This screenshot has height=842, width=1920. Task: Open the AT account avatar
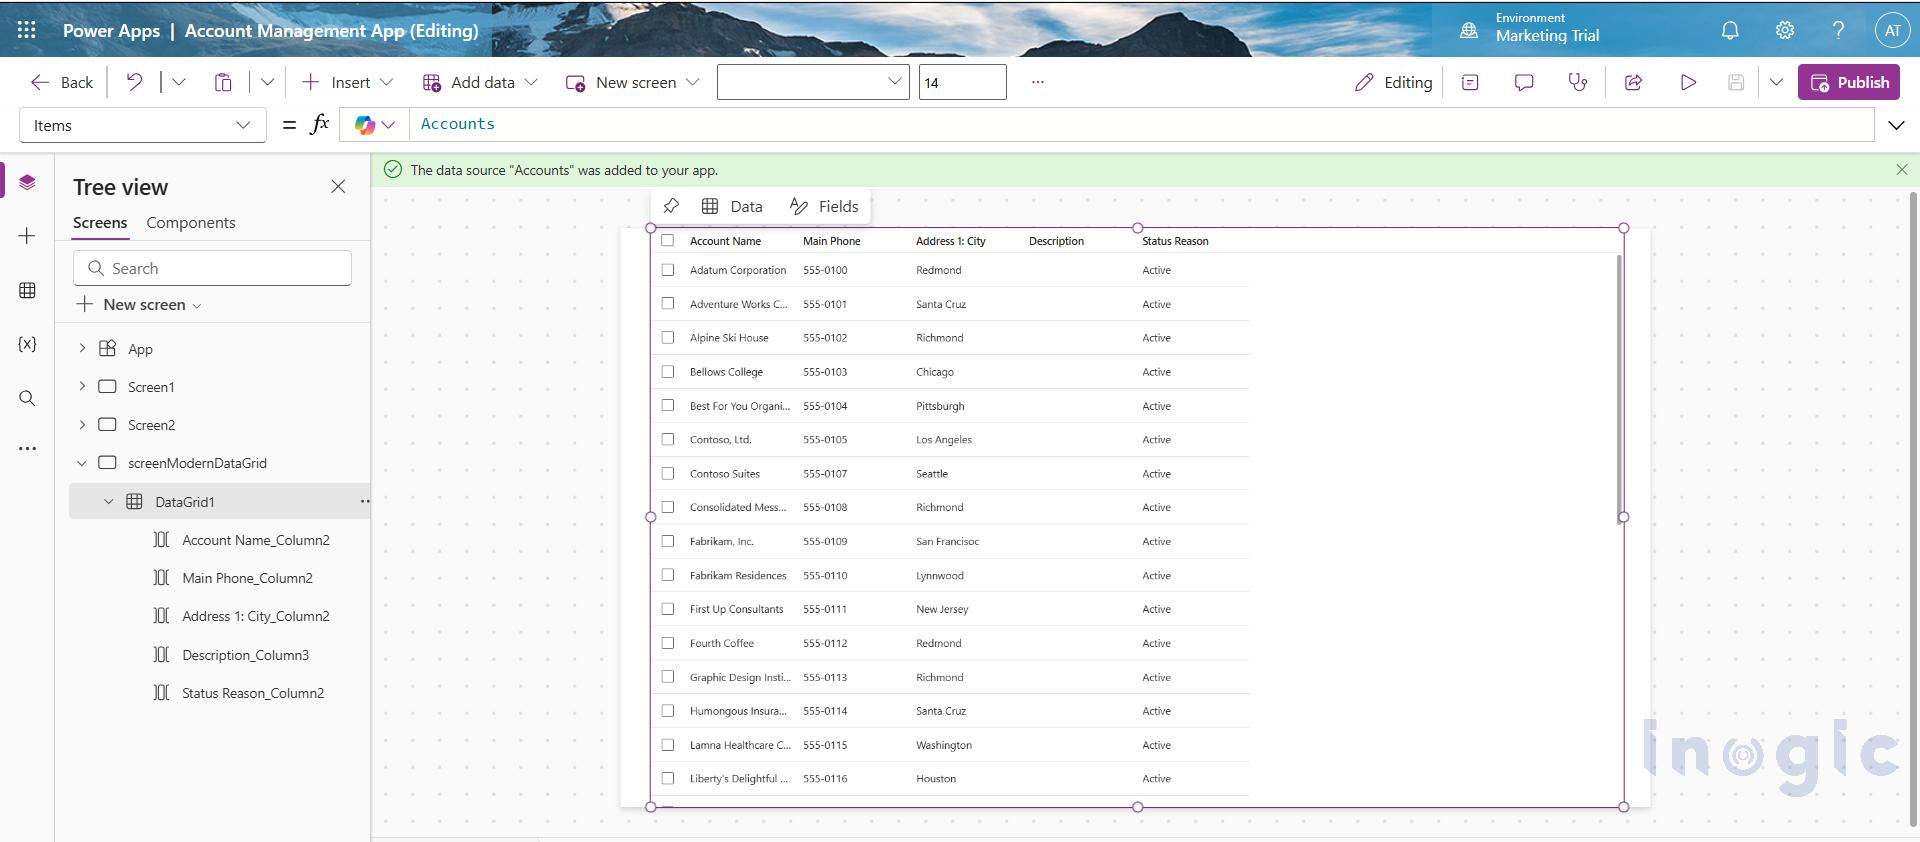[x=1892, y=31]
